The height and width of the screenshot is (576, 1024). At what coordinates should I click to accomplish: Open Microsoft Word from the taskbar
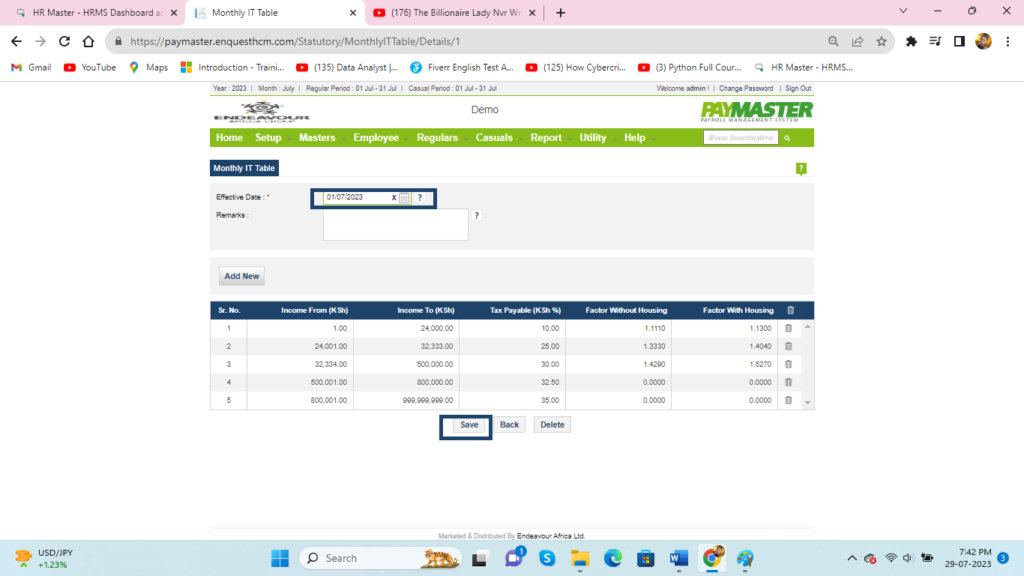coord(678,558)
